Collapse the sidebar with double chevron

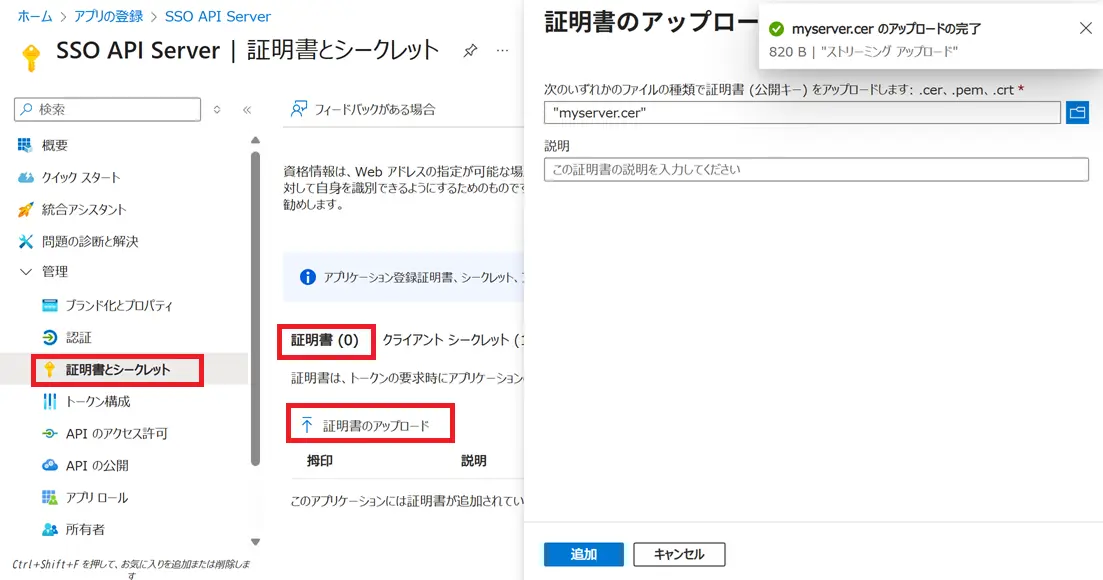coord(247,110)
